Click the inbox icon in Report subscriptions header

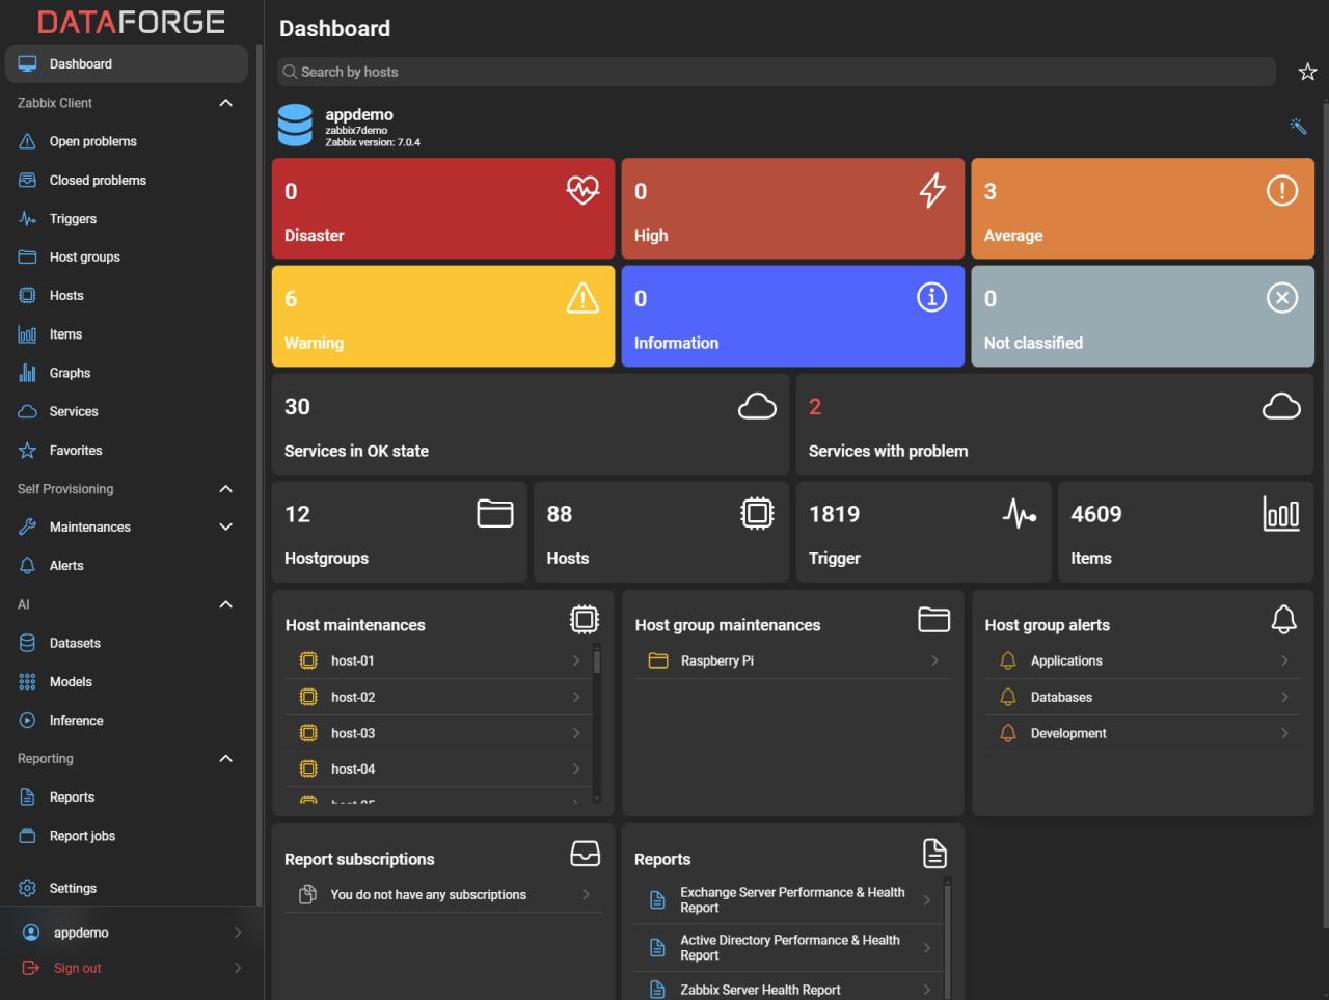(x=585, y=853)
